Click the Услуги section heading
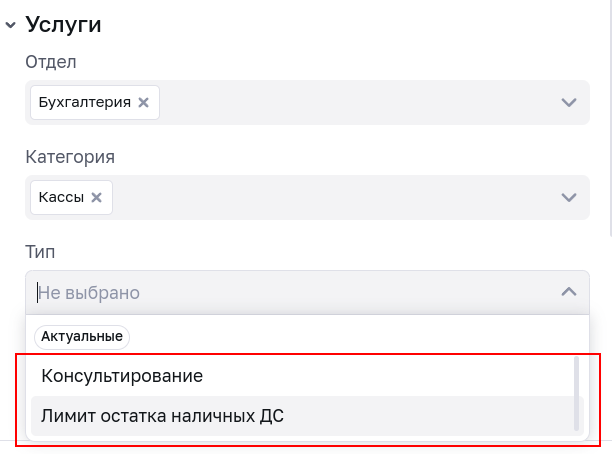The height and width of the screenshot is (454, 612). point(64,25)
